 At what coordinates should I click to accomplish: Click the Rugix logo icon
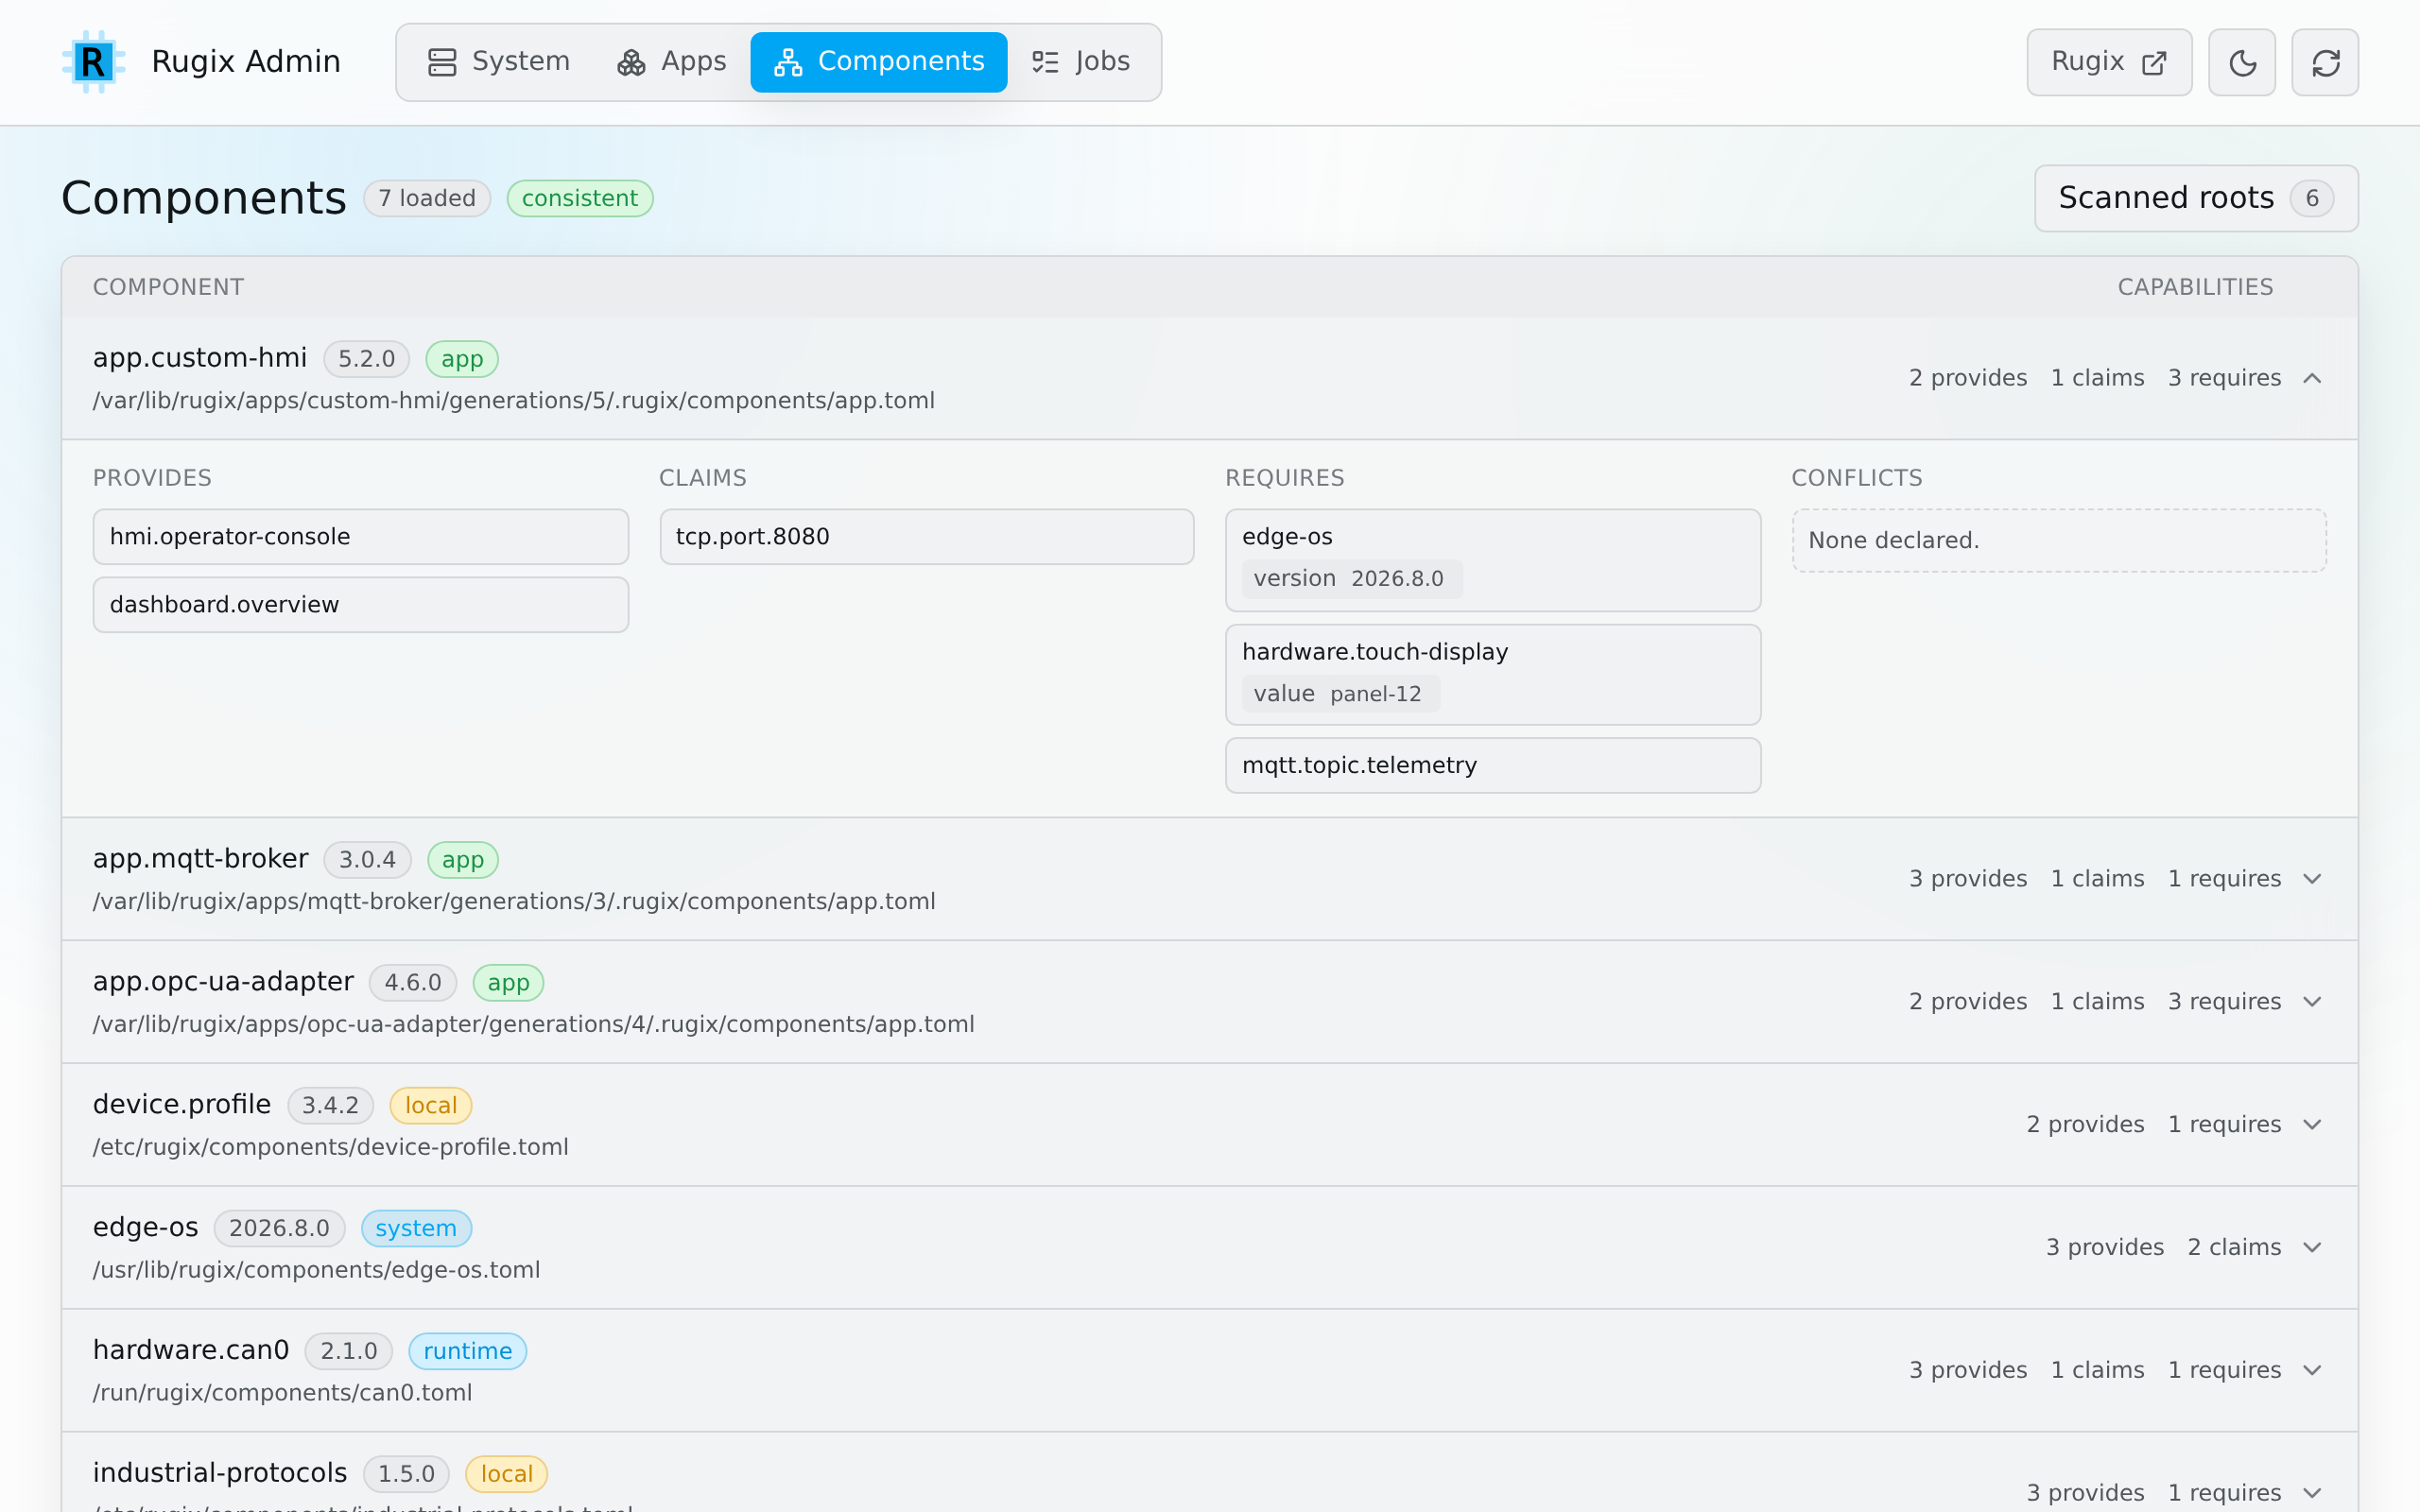pyautogui.click(x=93, y=62)
